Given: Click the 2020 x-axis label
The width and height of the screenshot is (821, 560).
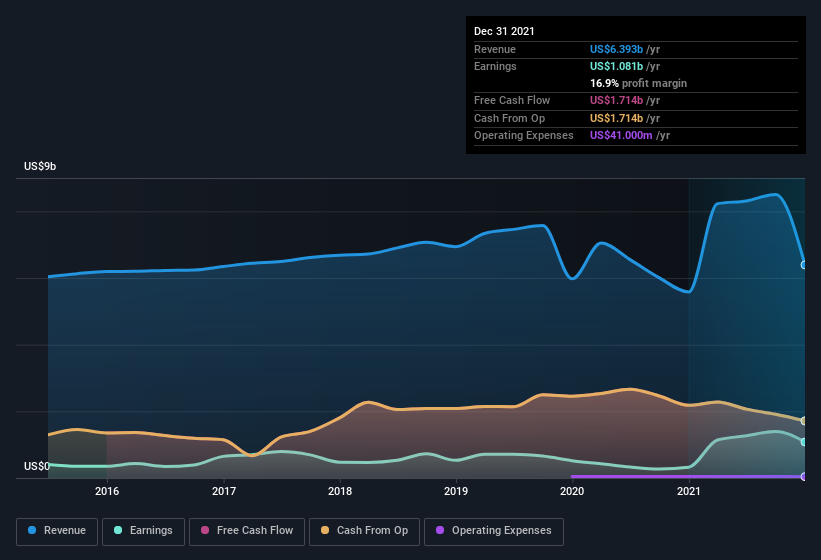Looking at the screenshot, I should 572,491.
